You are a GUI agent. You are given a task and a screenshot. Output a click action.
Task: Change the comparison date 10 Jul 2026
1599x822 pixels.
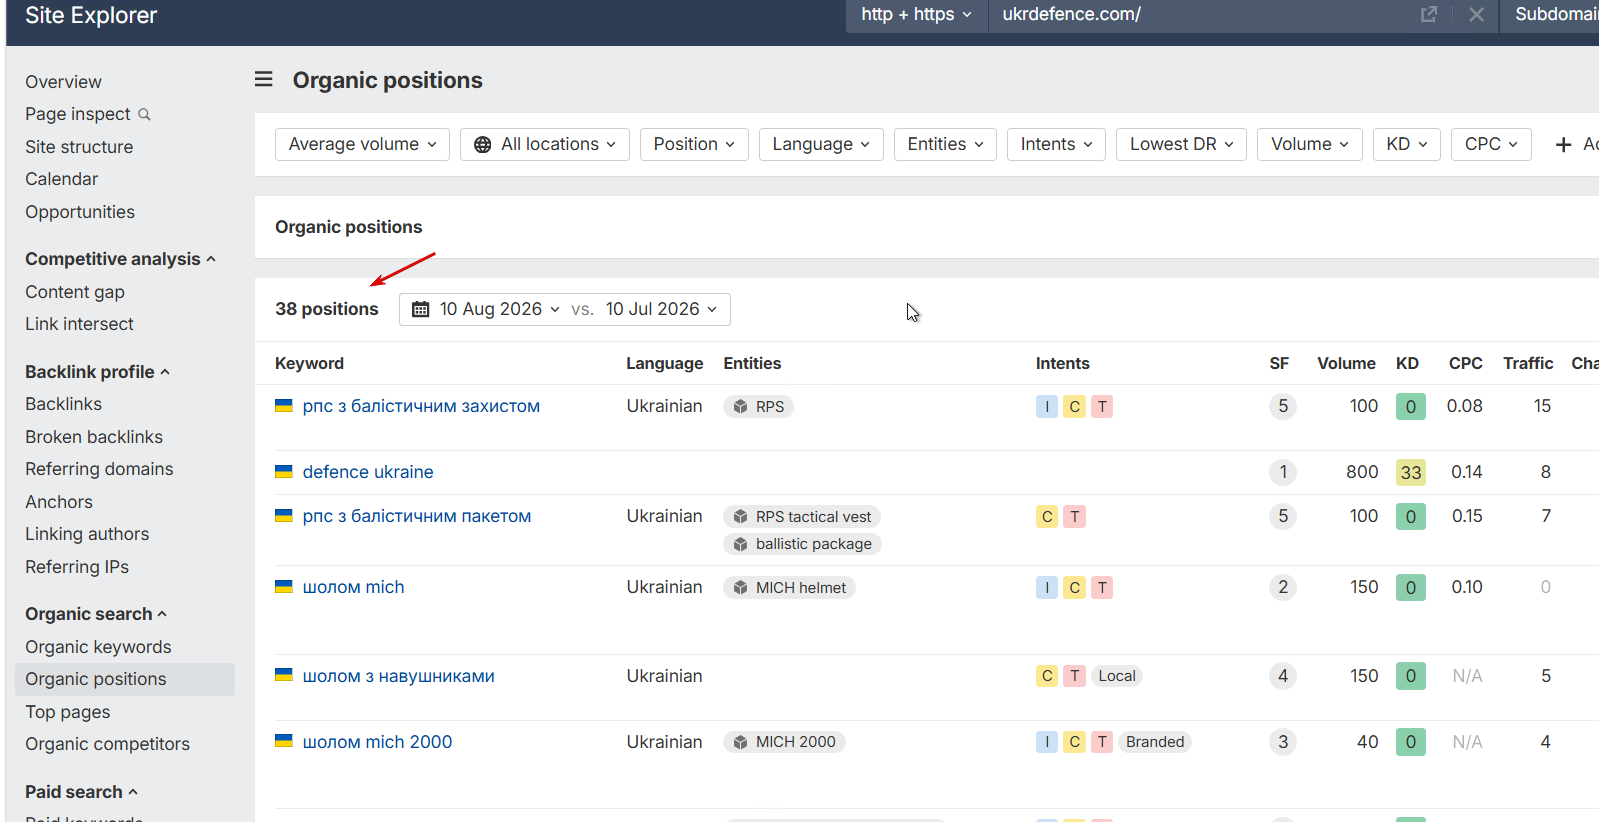[661, 310]
